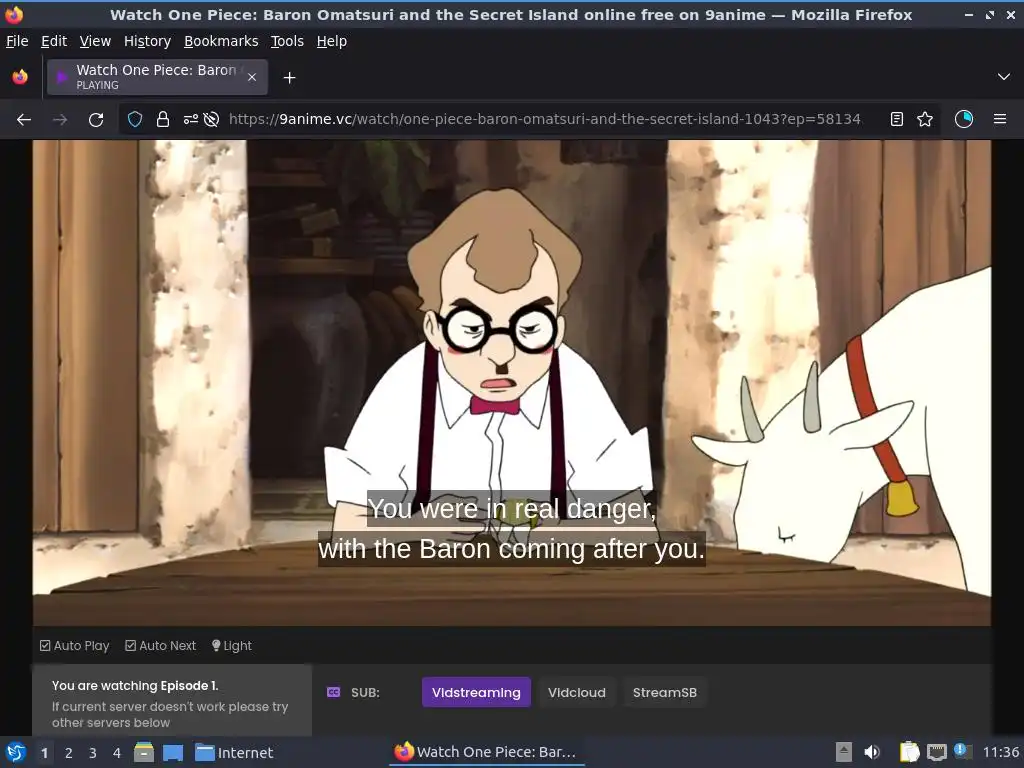Open the Help menu
Viewport: 1024px width, 768px height.
332,41
